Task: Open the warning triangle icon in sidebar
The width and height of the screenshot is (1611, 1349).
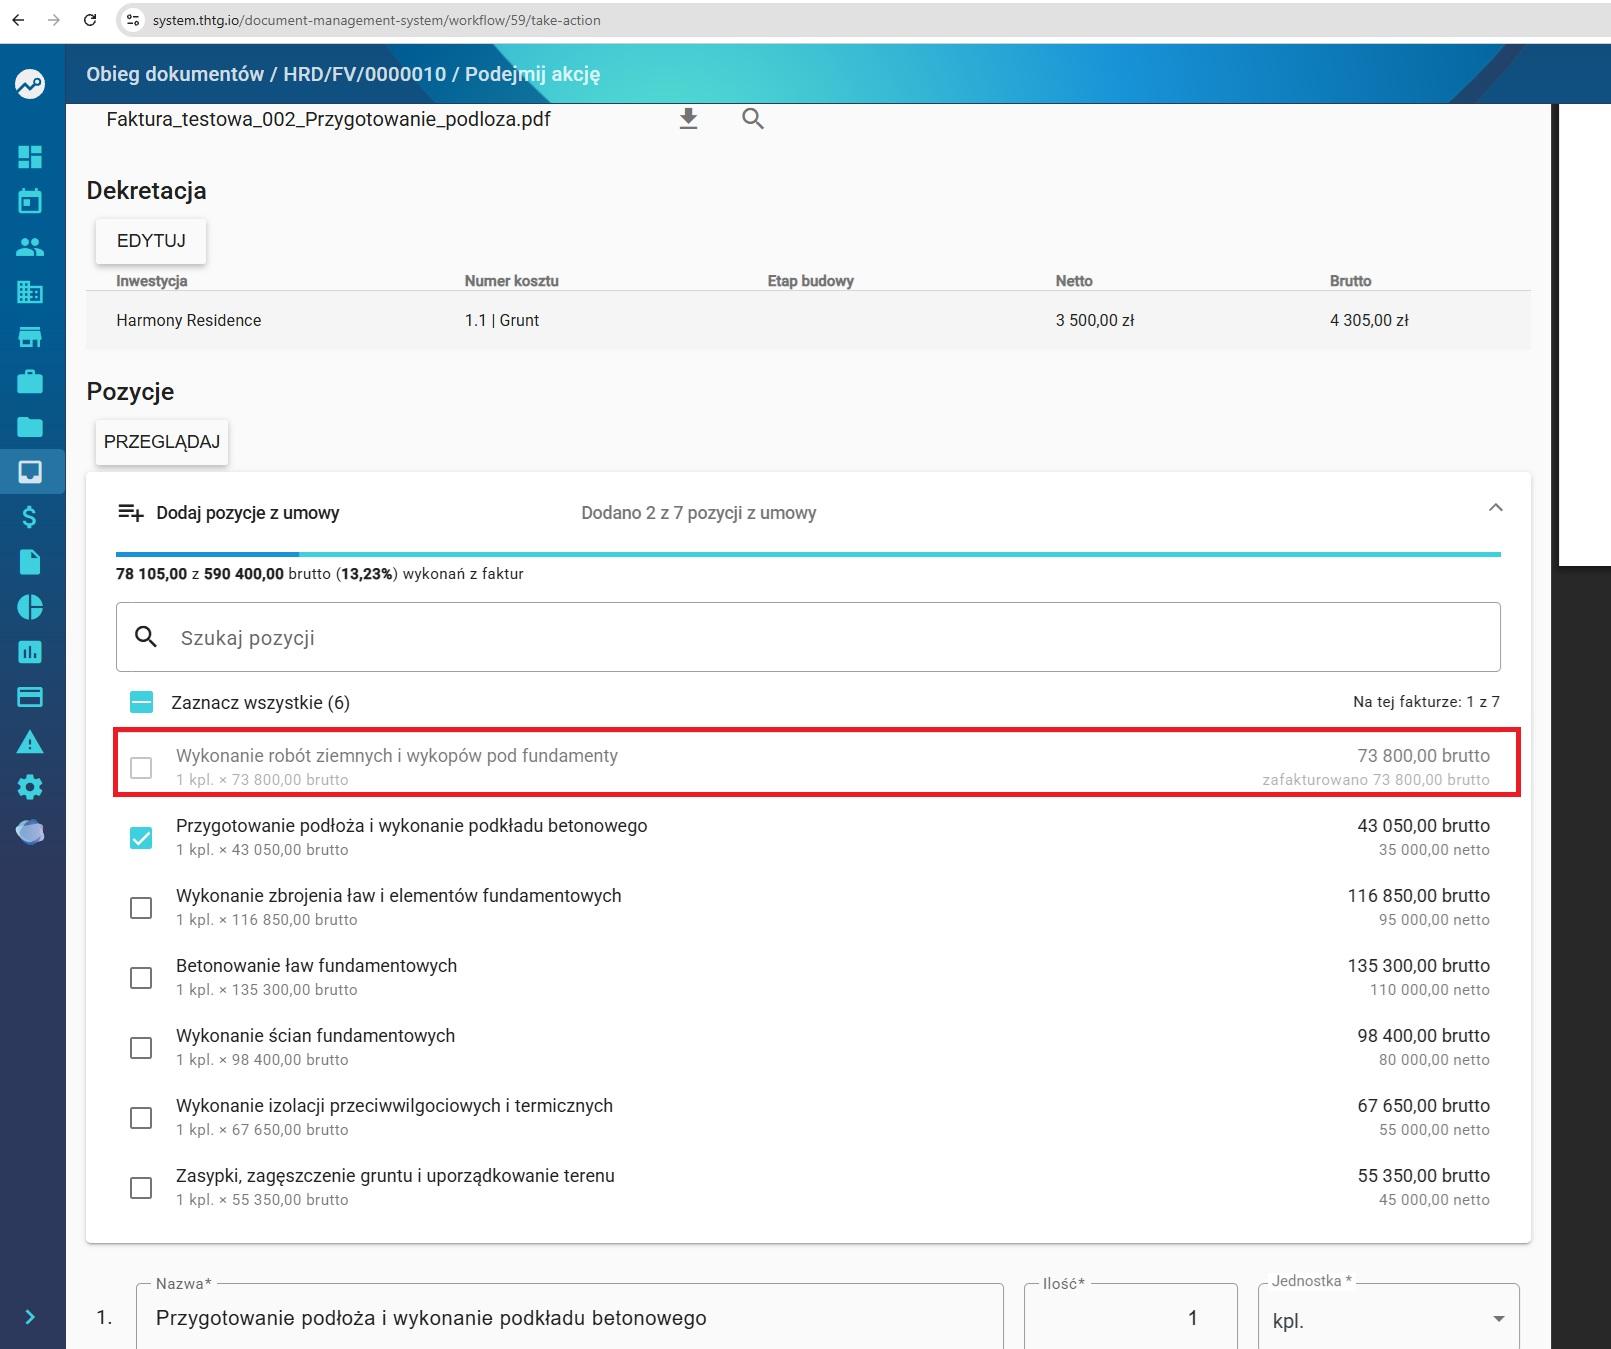Action: (x=30, y=742)
